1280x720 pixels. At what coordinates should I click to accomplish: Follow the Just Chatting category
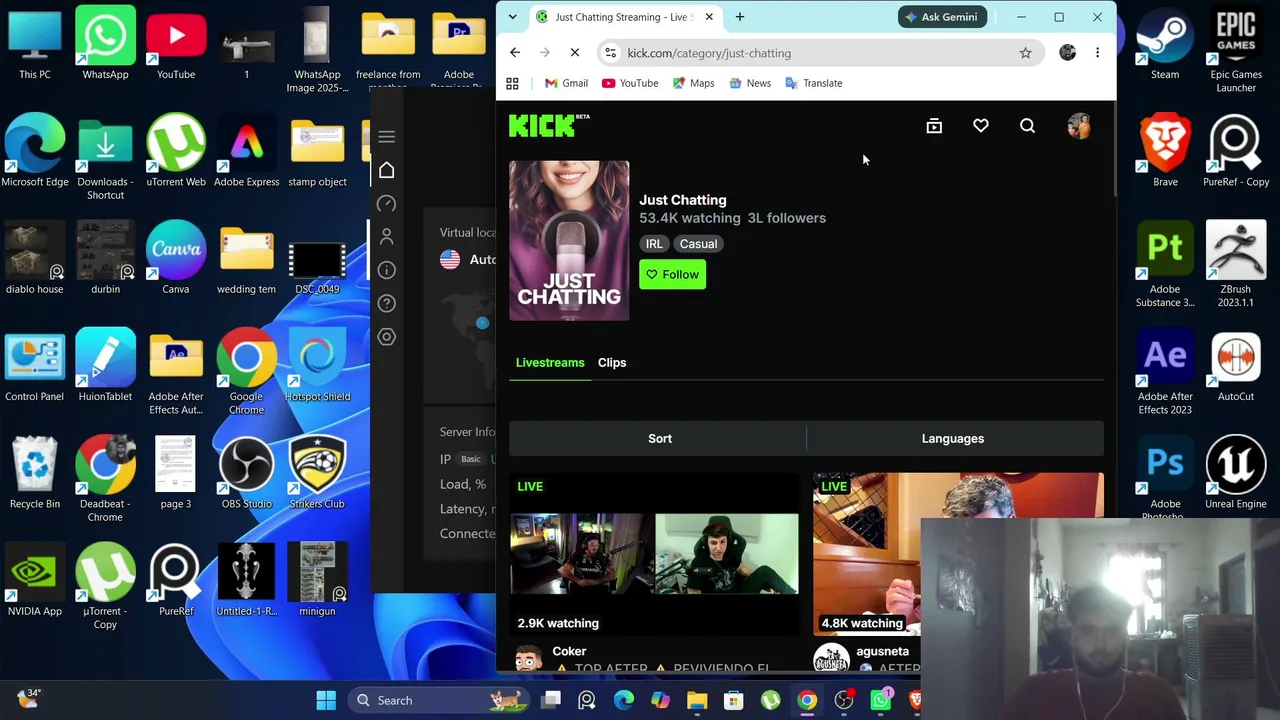coord(672,275)
